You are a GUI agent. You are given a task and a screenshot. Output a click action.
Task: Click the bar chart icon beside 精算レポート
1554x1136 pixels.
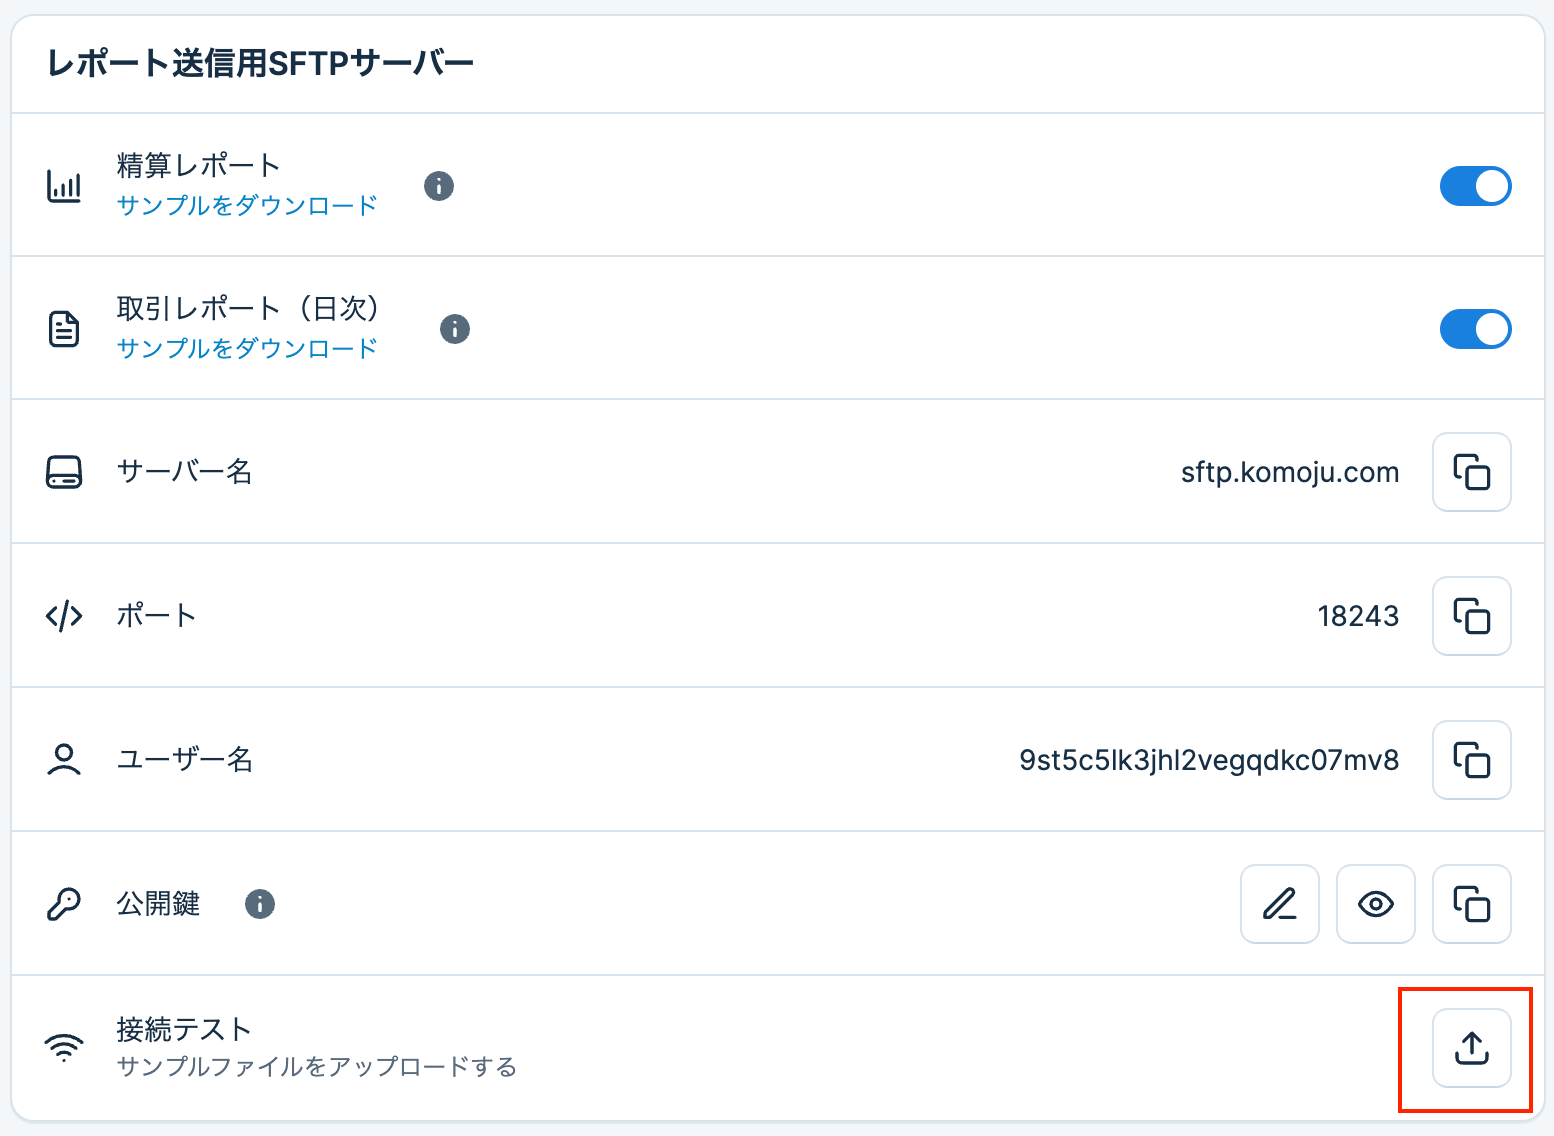coord(64,186)
